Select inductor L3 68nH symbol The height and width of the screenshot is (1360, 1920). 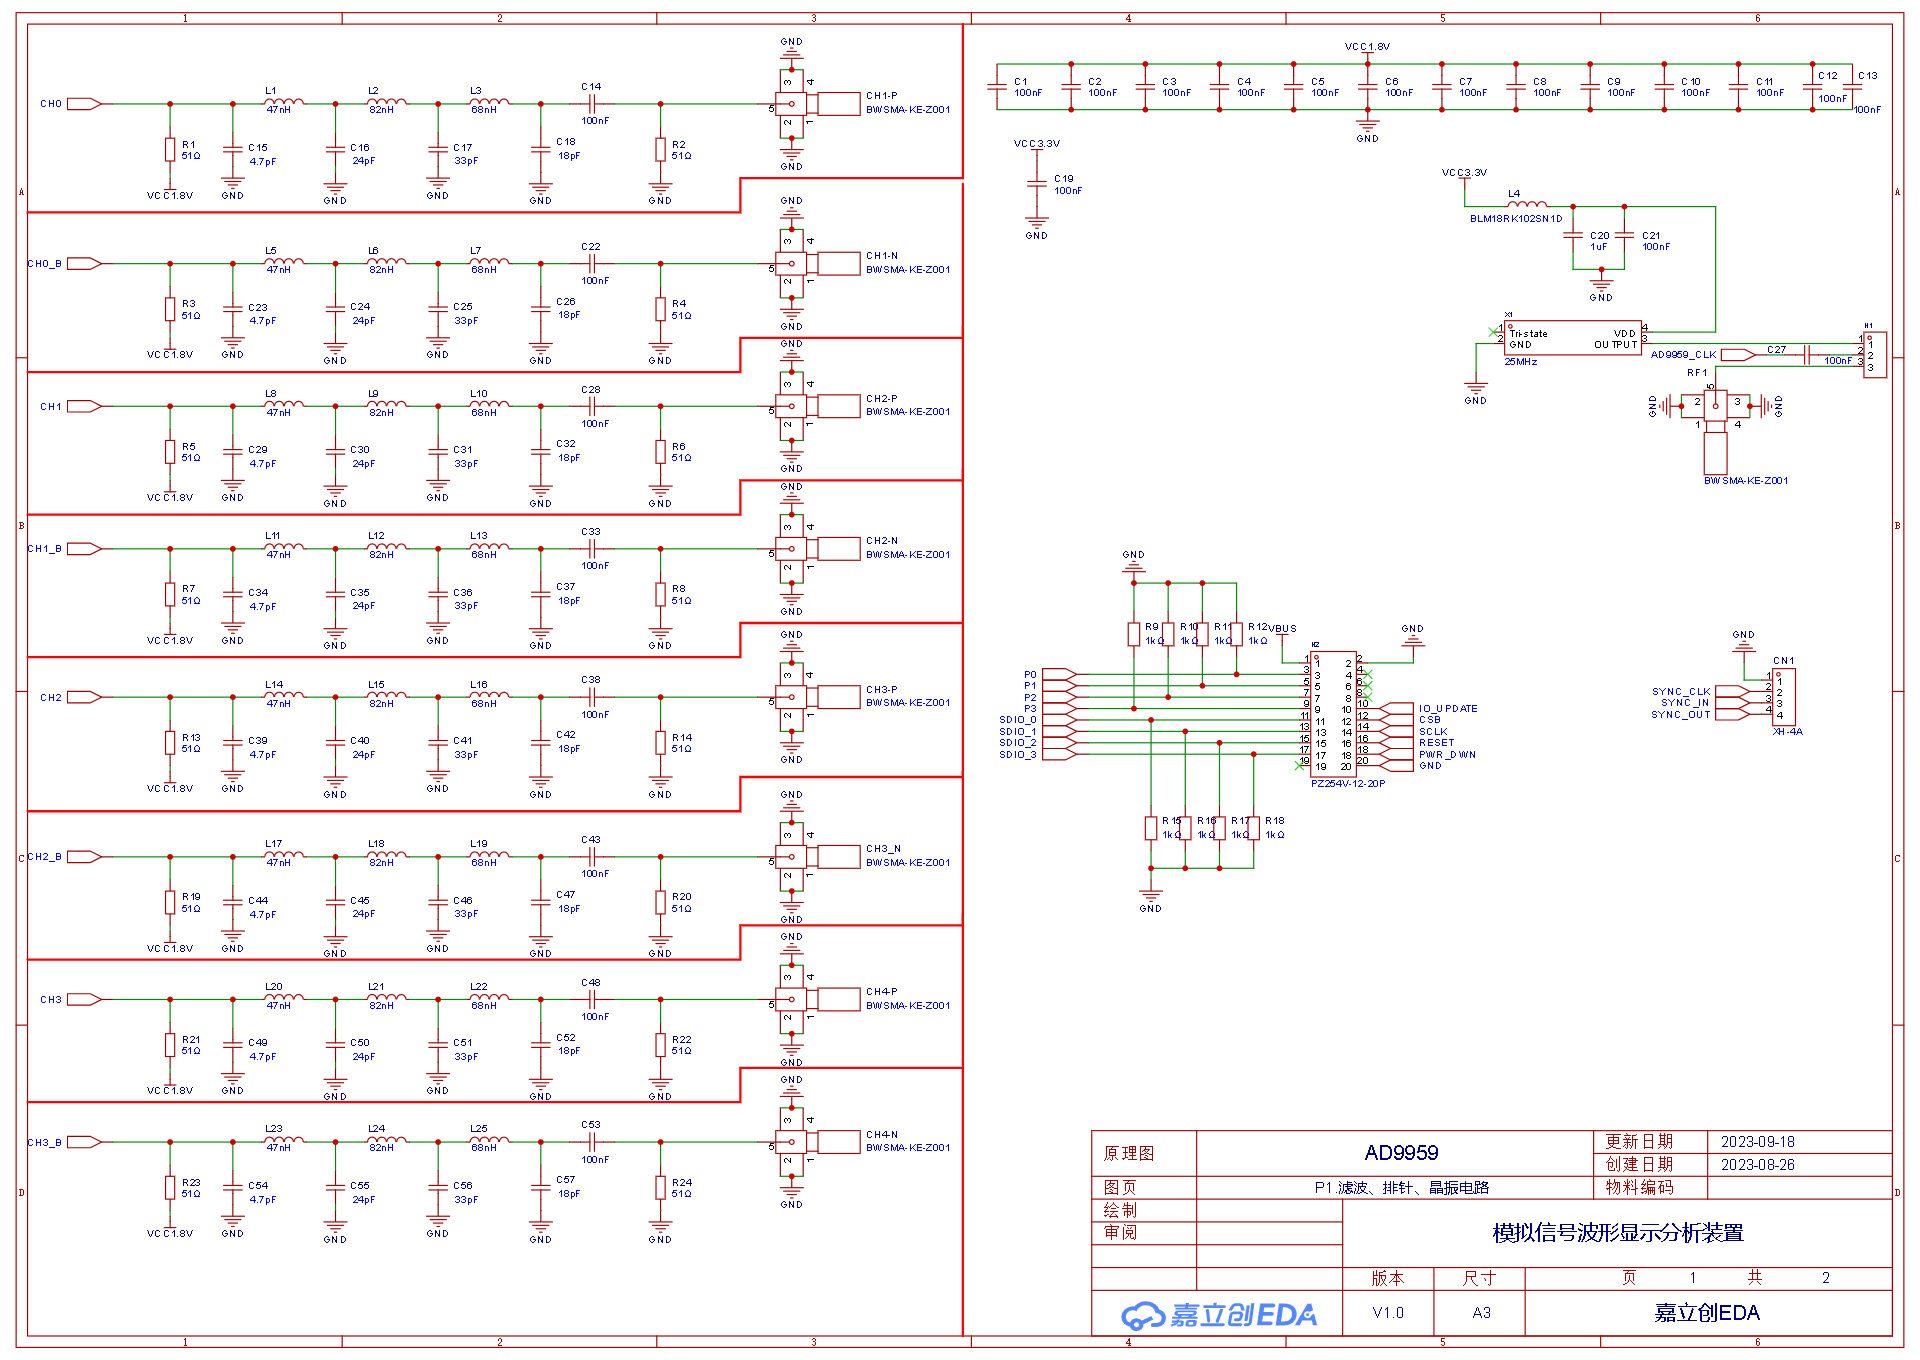click(489, 101)
